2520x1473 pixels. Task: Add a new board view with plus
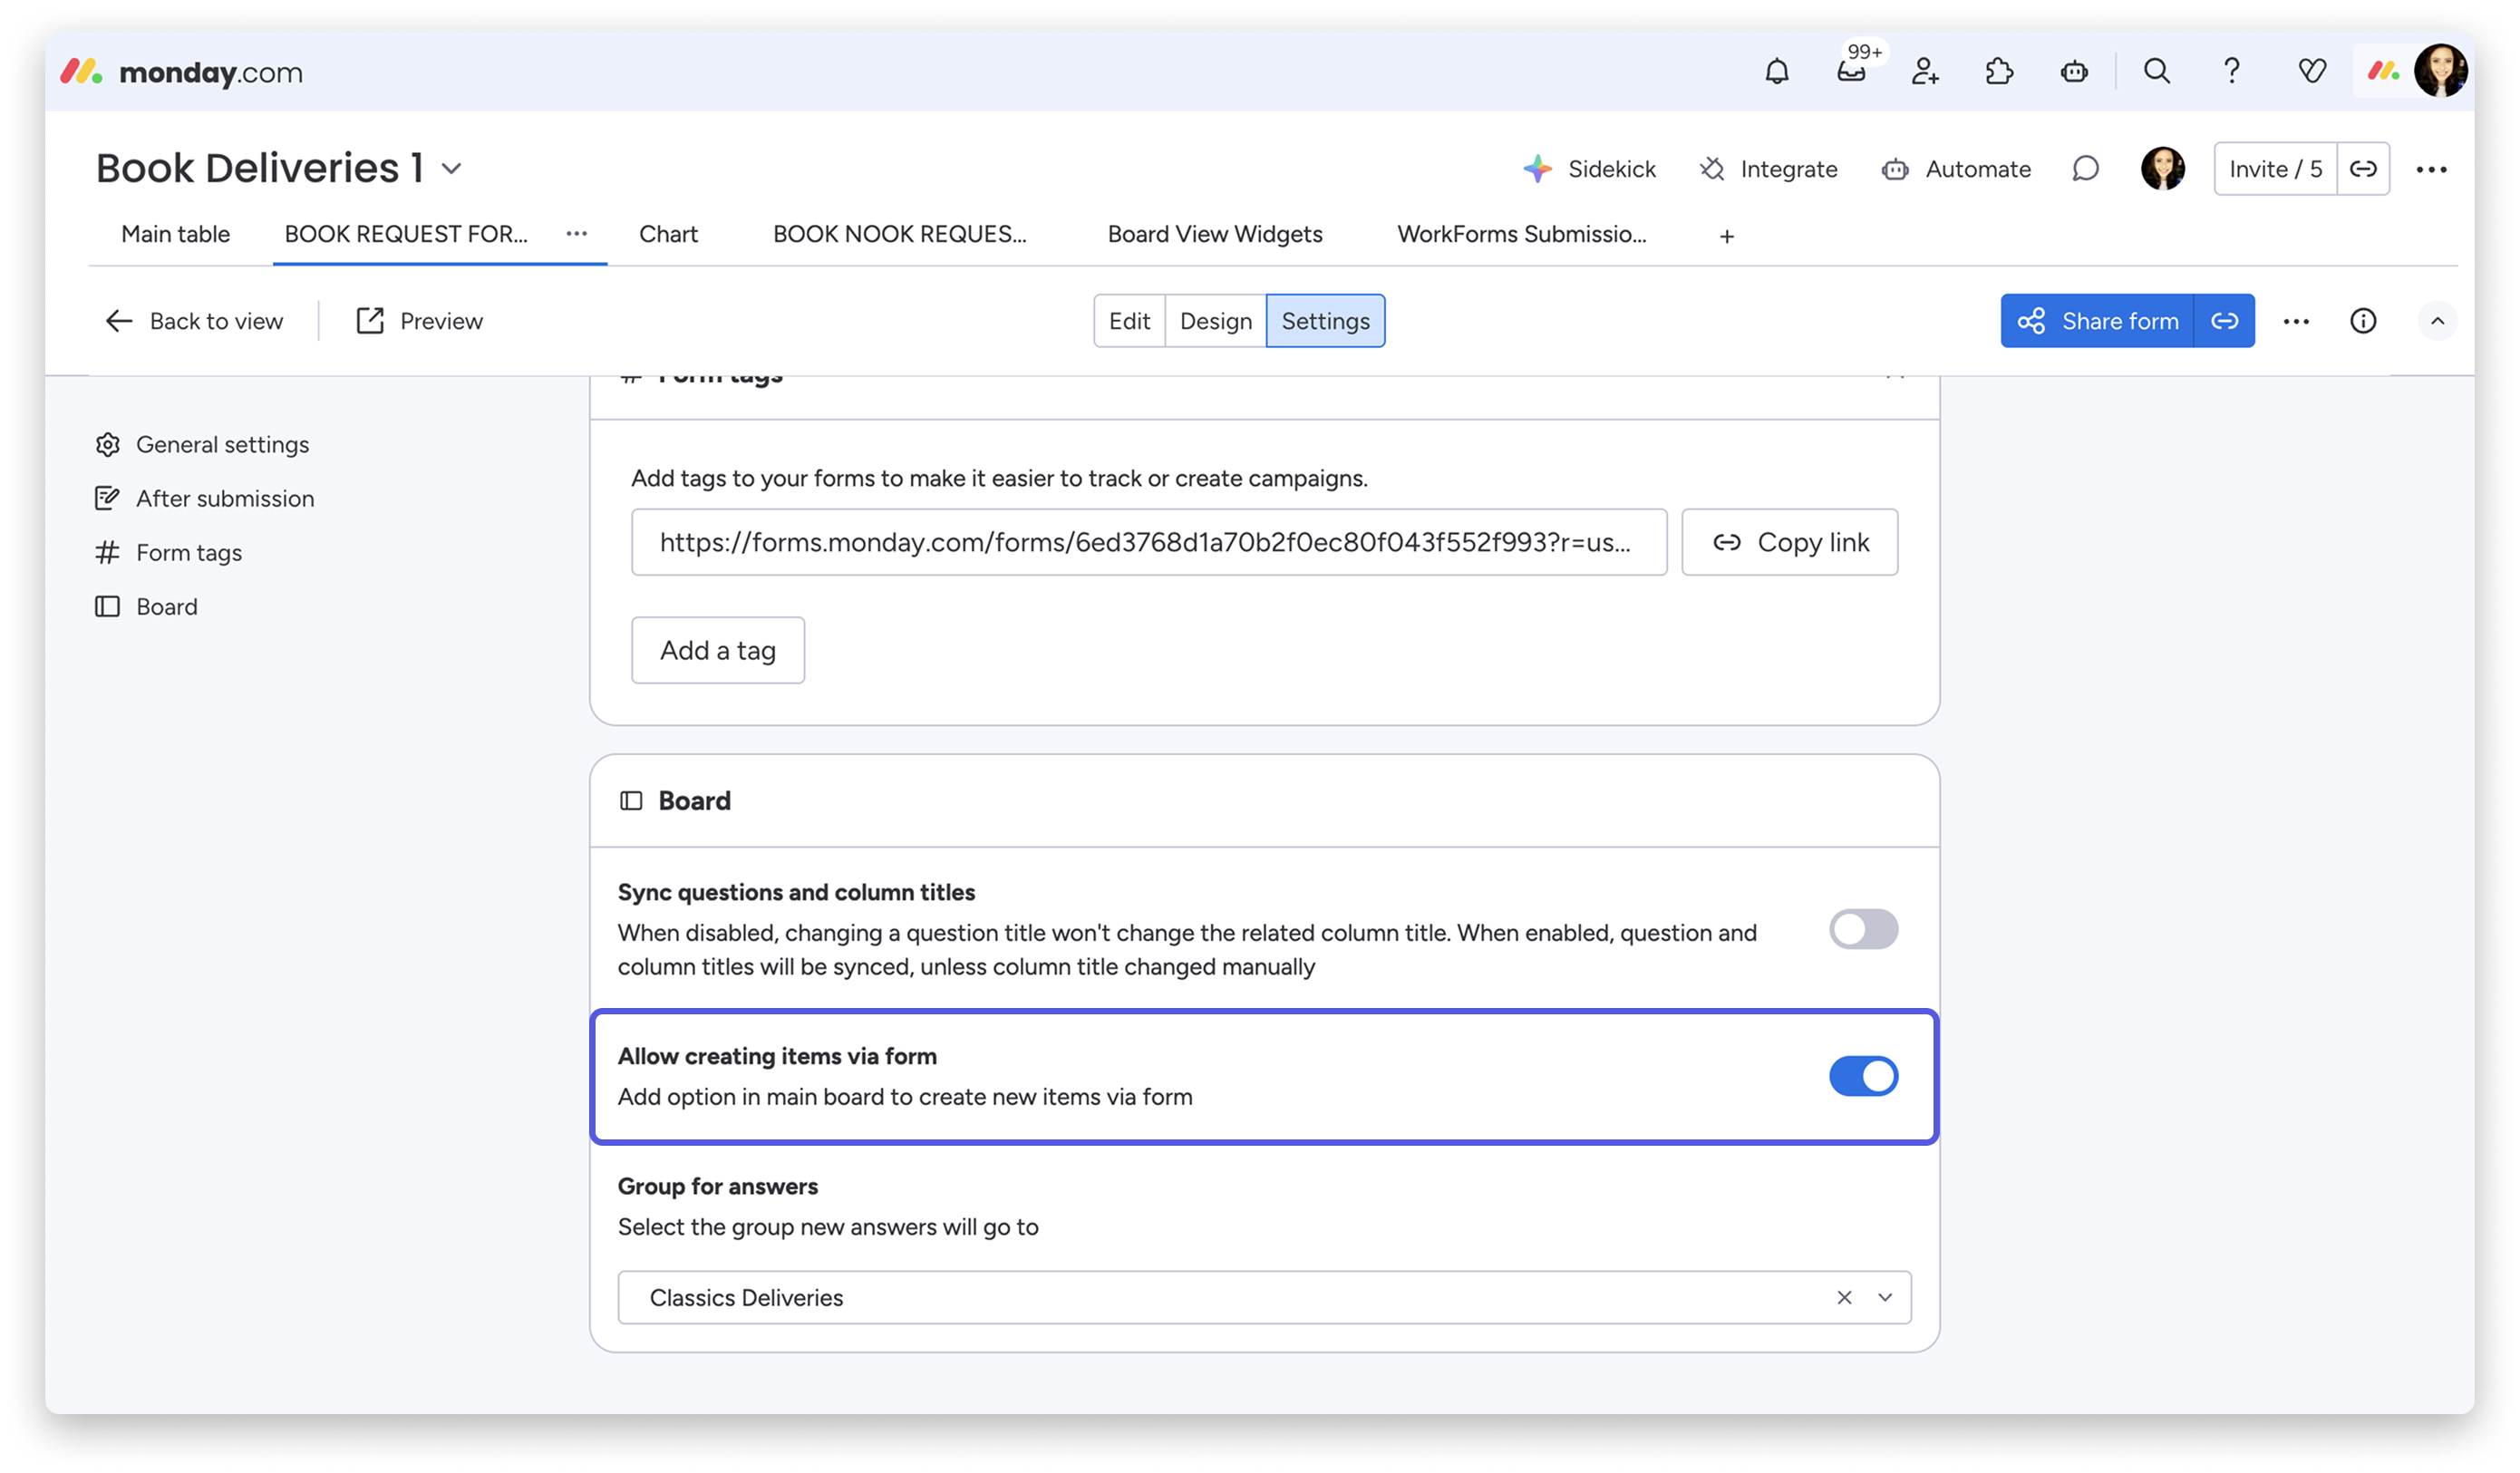tap(1727, 236)
